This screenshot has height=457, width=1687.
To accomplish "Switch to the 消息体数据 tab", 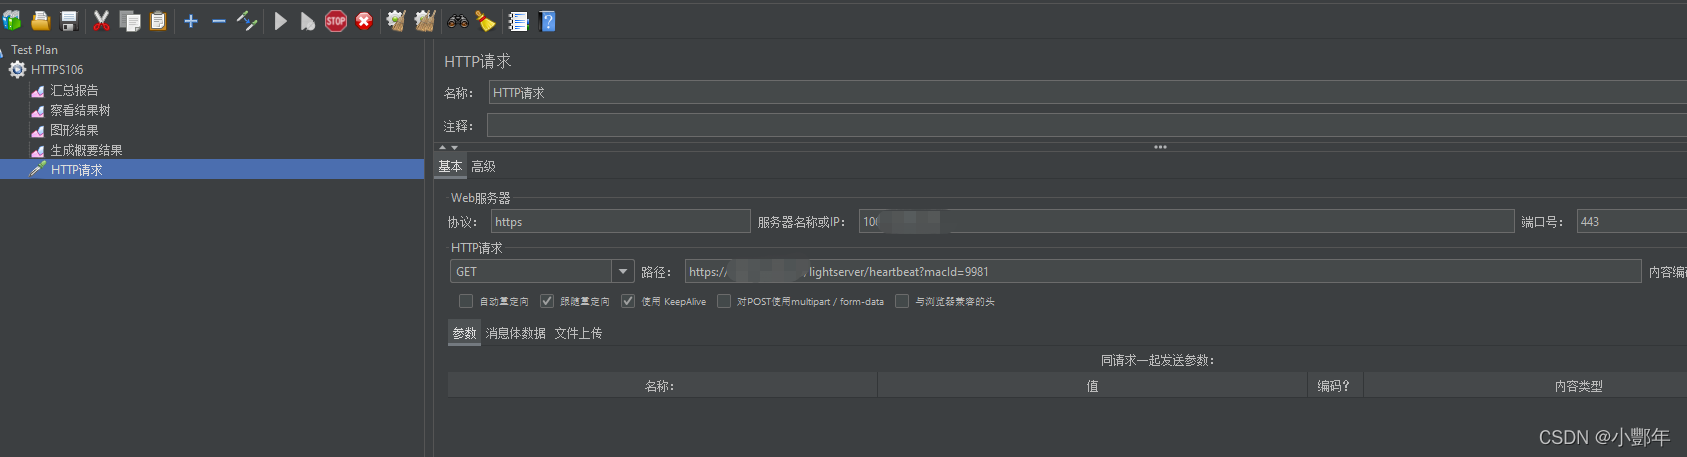I will pyautogui.click(x=516, y=334).
